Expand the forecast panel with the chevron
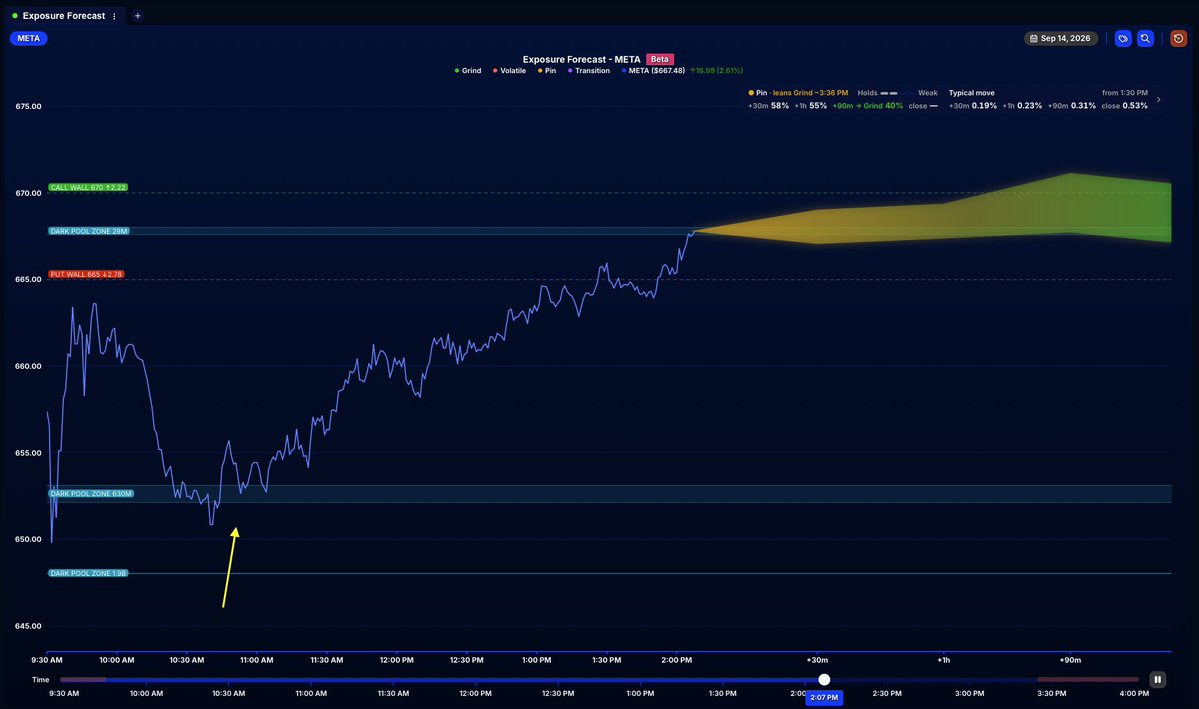The image size is (1199, 709). [1158, 99]
